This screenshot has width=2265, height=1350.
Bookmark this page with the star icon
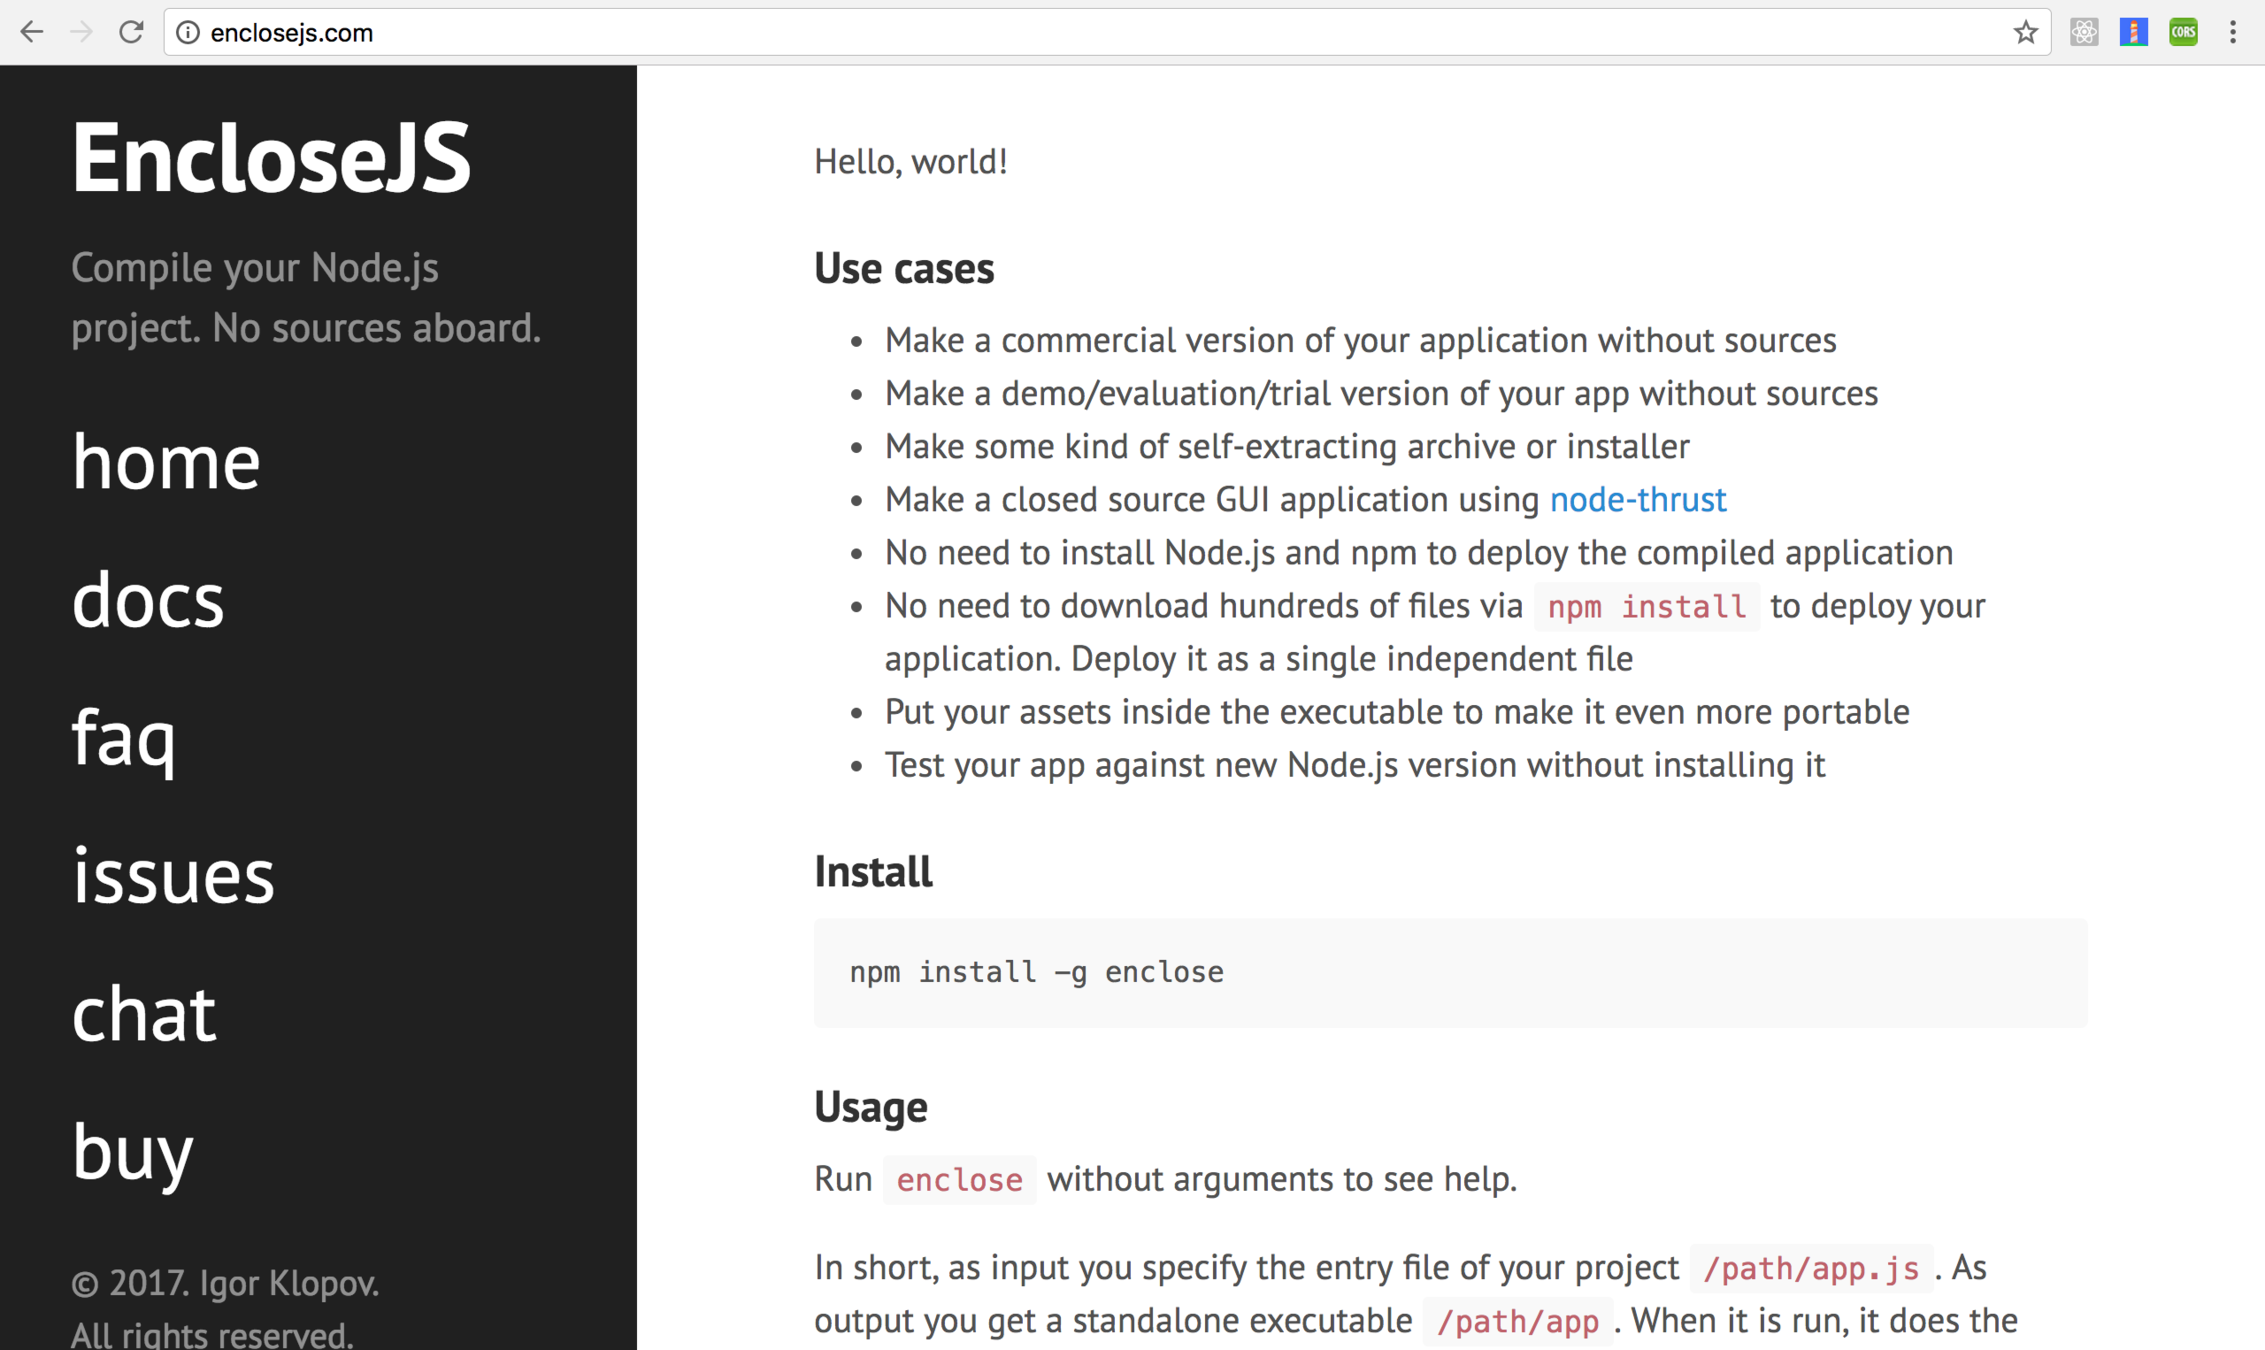2025,32
